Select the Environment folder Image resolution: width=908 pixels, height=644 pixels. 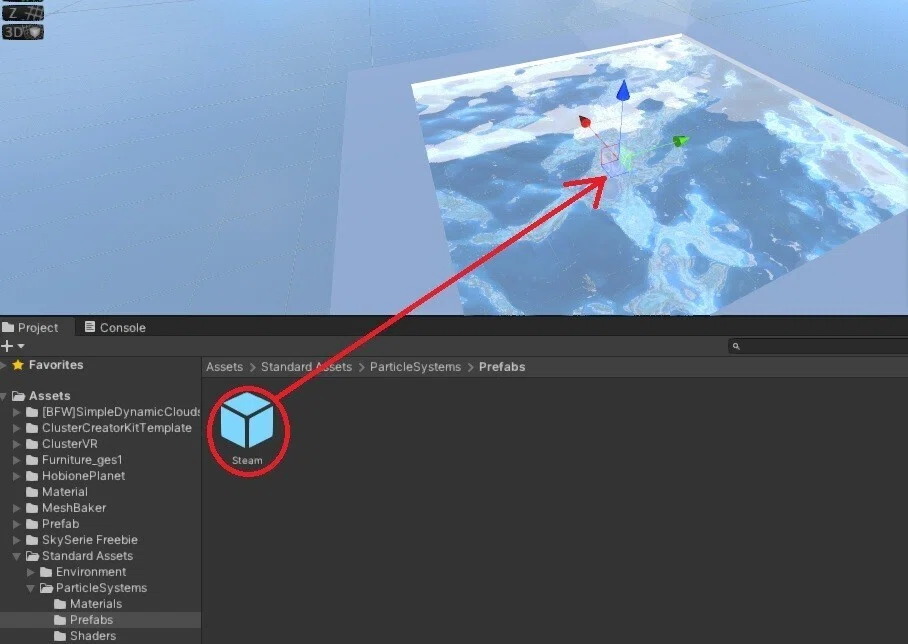(x=83, y=572)
